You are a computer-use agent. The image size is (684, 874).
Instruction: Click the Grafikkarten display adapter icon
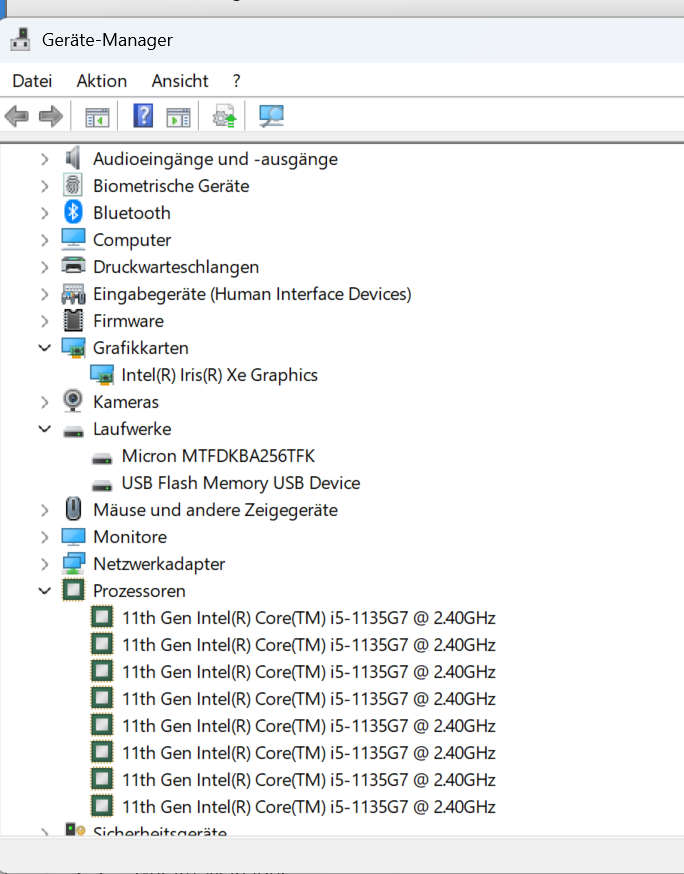click(x=73, y=348)
